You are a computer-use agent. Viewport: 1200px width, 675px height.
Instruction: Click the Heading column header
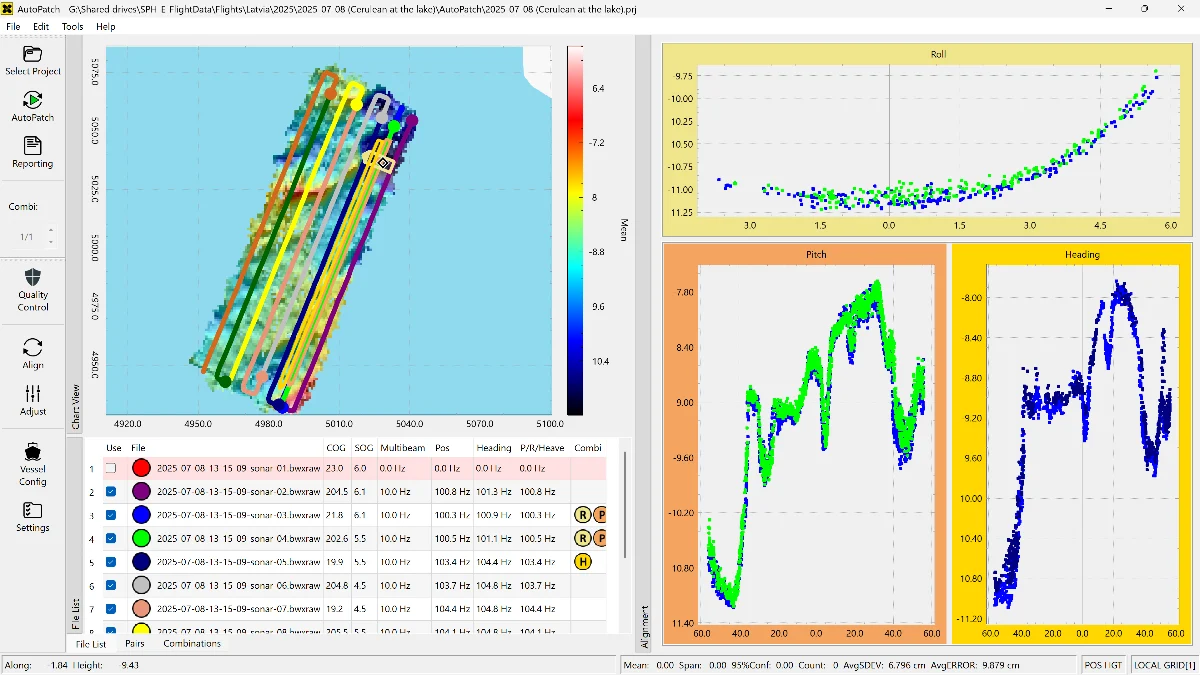click(x=494, y=448)
